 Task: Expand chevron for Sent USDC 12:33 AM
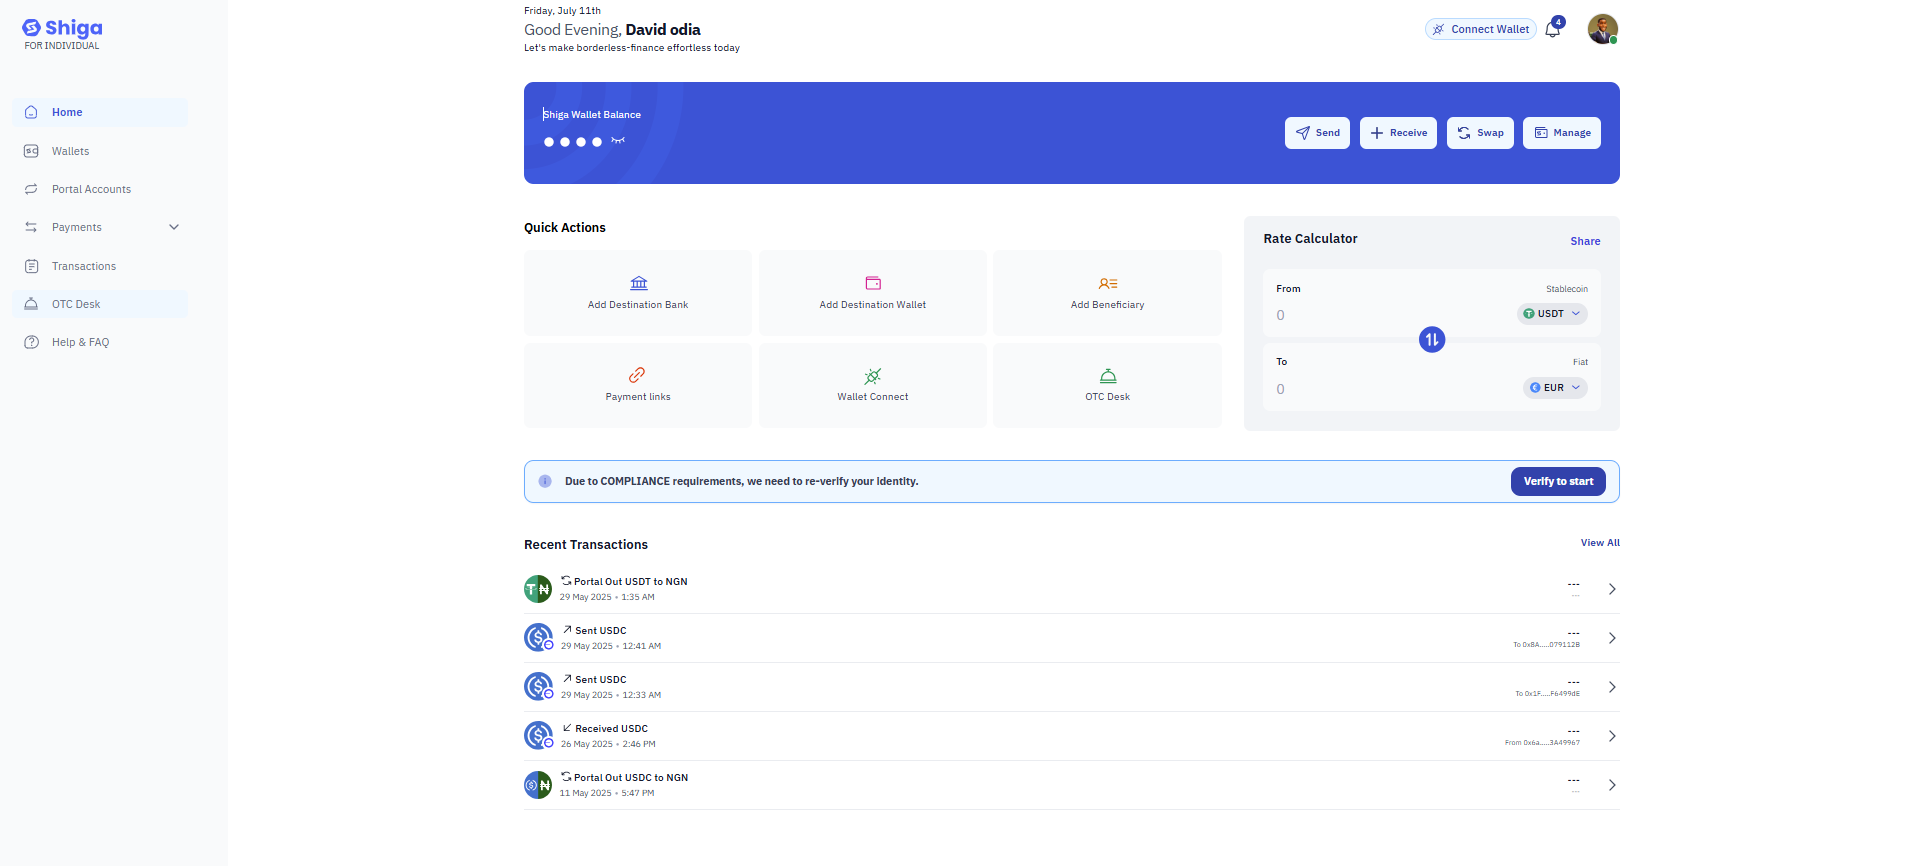coord(1612,687)
